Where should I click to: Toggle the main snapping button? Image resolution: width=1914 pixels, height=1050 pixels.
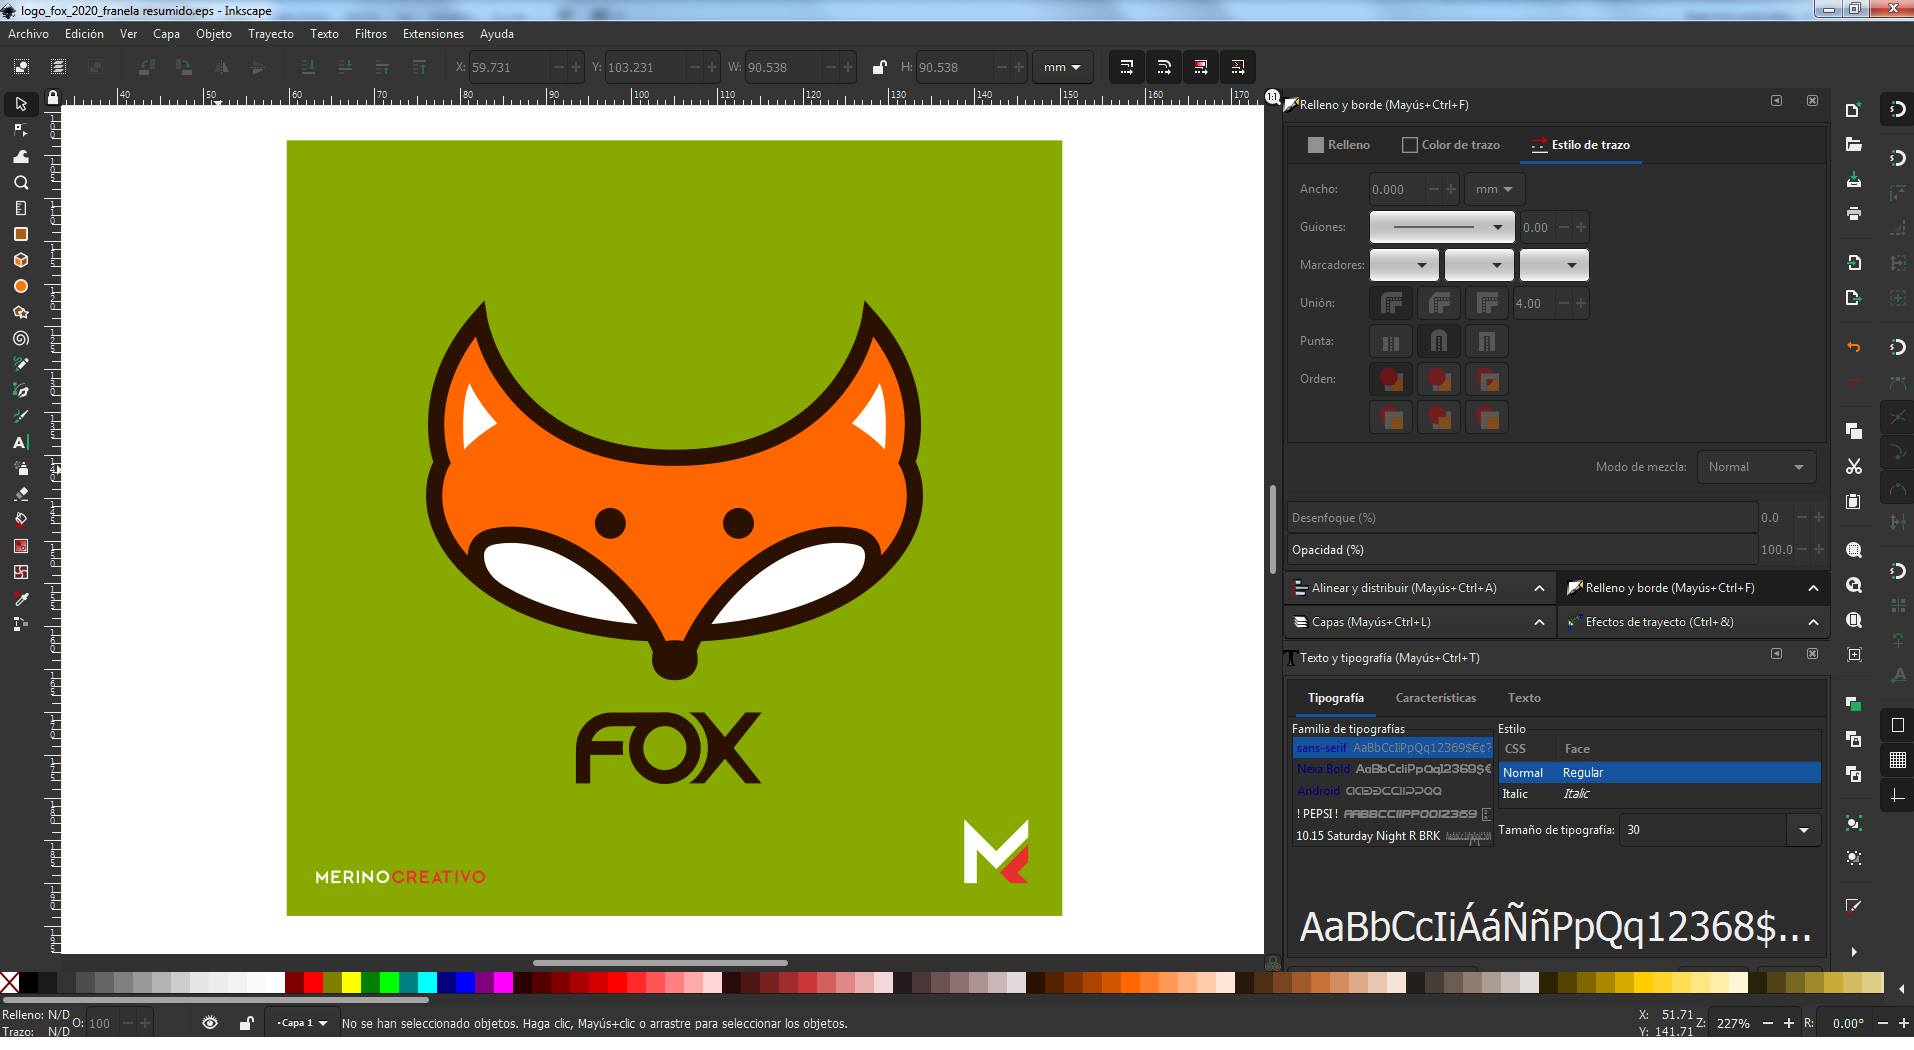tap(1897, 109)
